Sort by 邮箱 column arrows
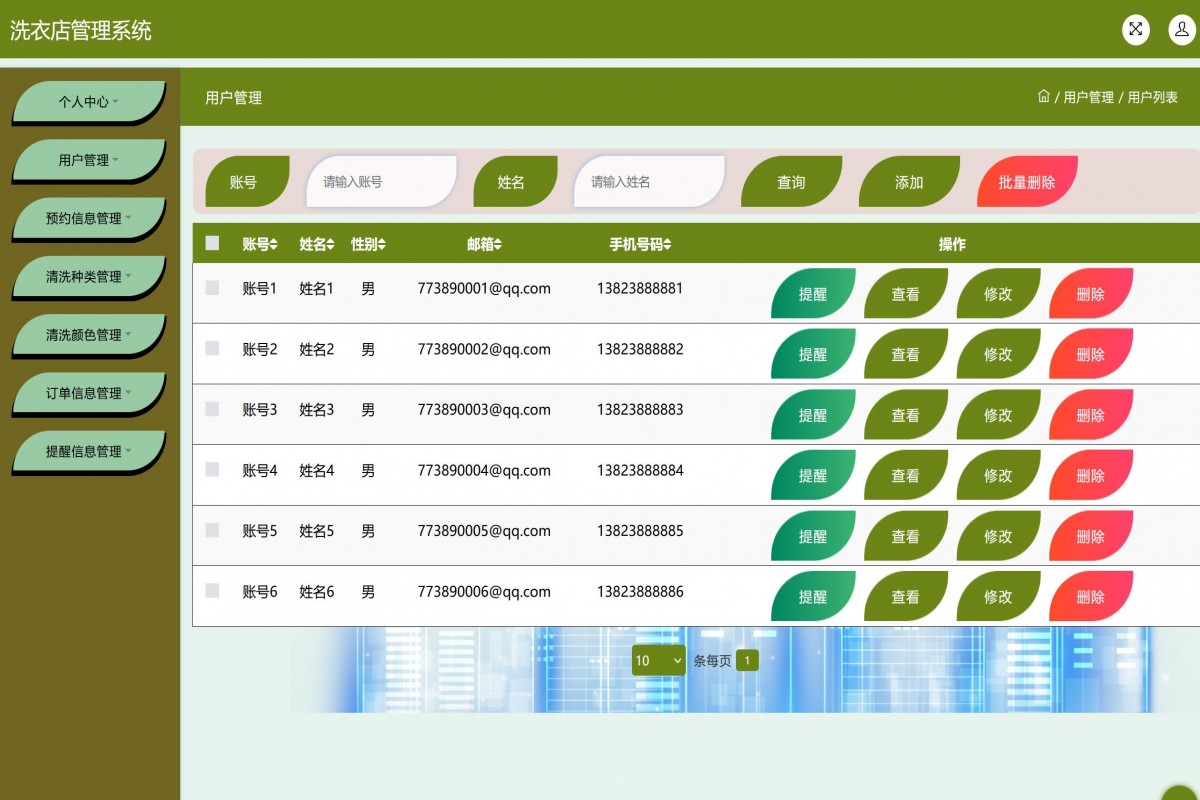The height and width of the screenshot is (800, 1200). (498, 245)
